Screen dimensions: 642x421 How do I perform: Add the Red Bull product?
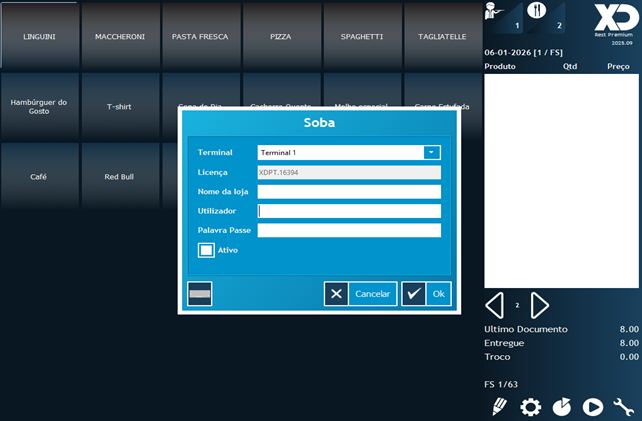(120, 177)
